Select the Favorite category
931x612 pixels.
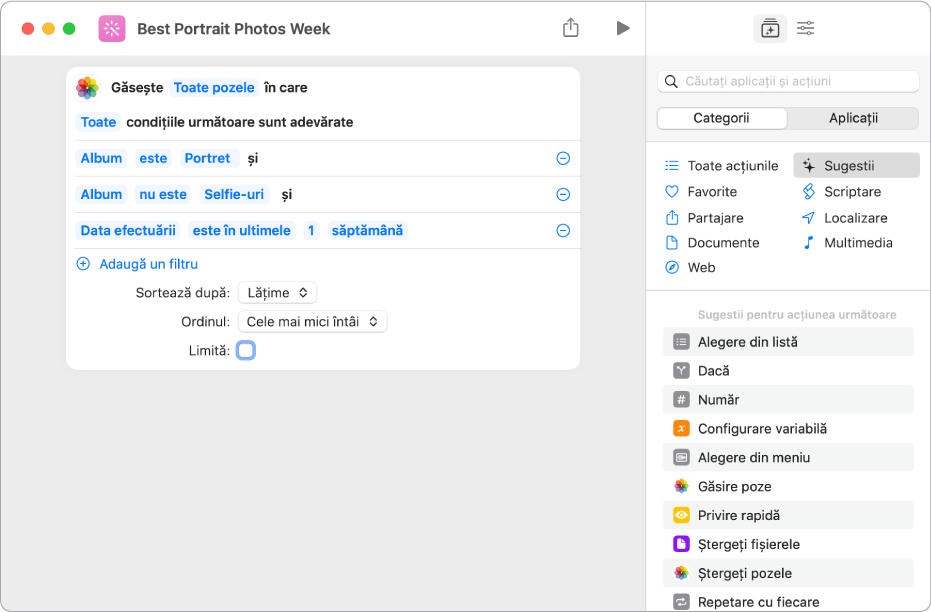(712, 192)
